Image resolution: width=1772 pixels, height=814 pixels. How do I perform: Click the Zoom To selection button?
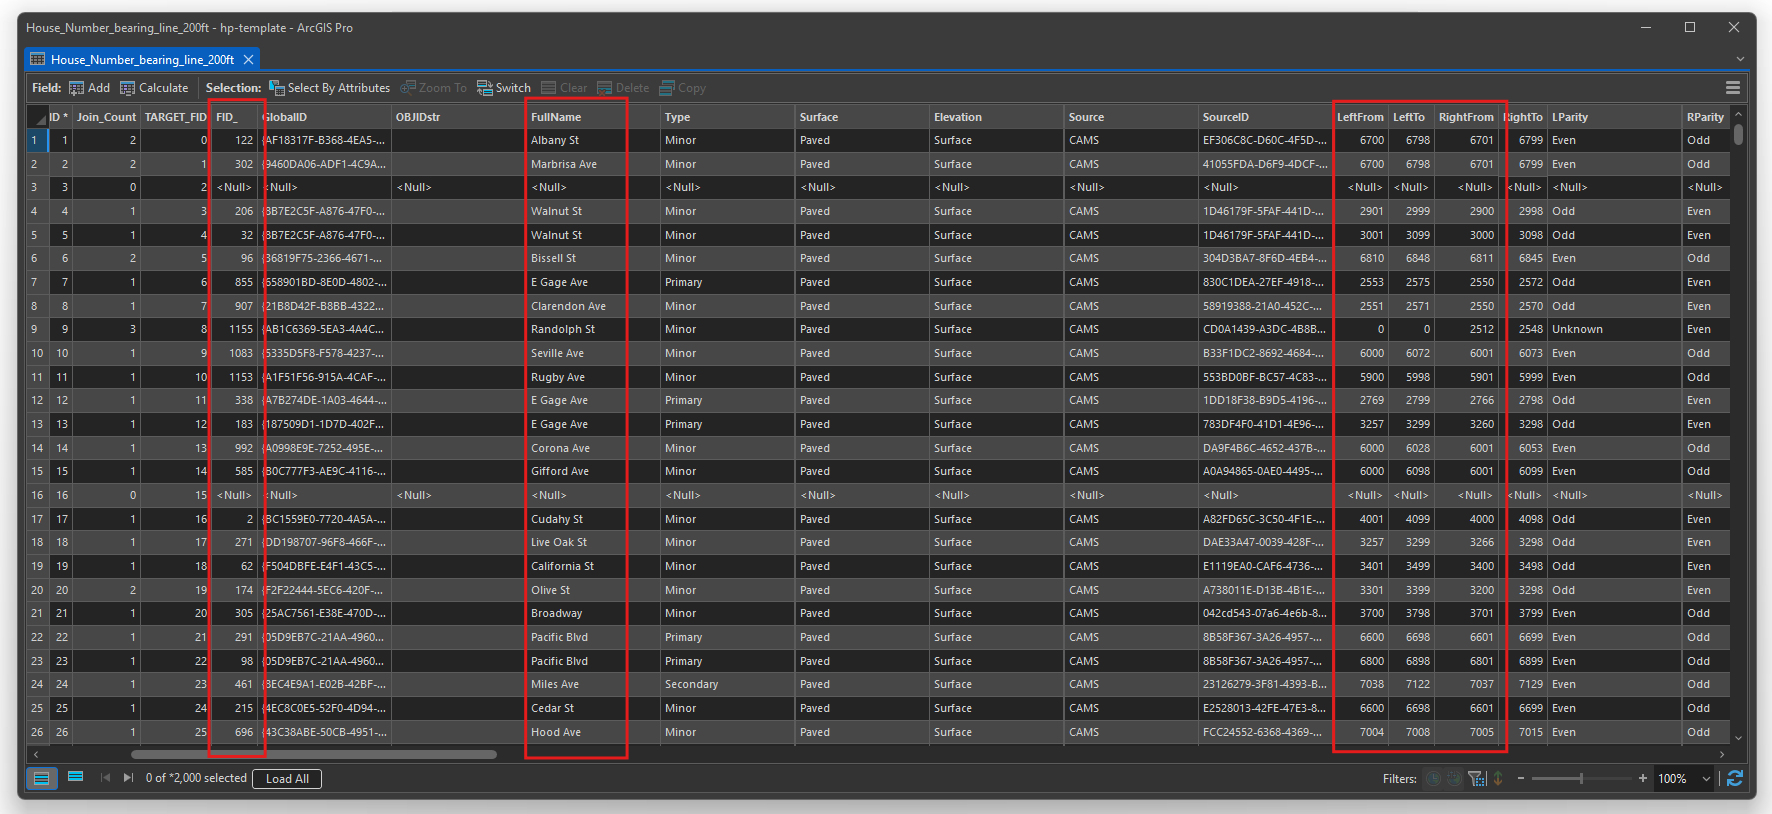[x=433, y=88]
